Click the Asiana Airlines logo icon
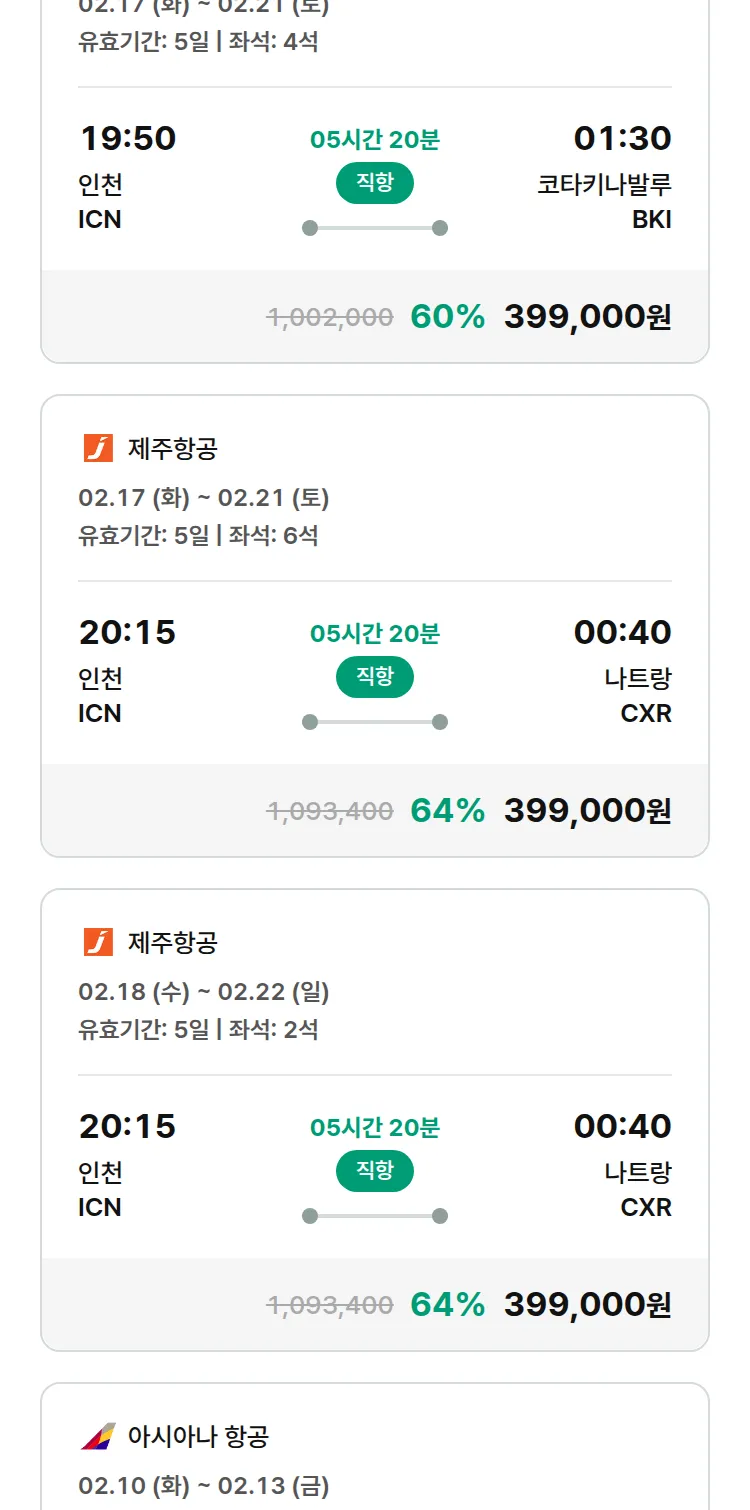Screen dimensions: 750x1510 point(98,1437)
